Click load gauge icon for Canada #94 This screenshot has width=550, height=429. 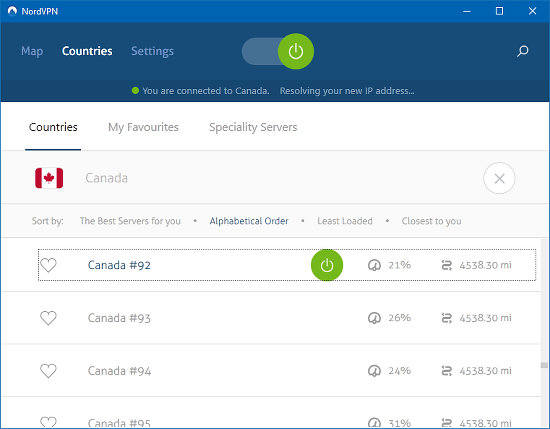coord(374,371)
